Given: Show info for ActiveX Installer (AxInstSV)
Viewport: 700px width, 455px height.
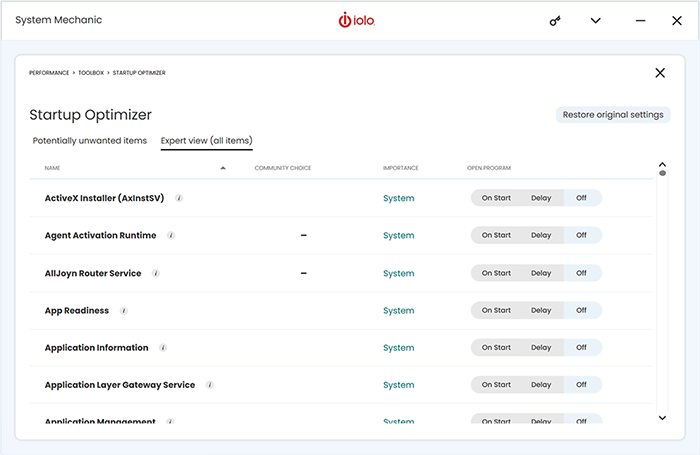Looking at the screenshot, I should coord(179,198).
